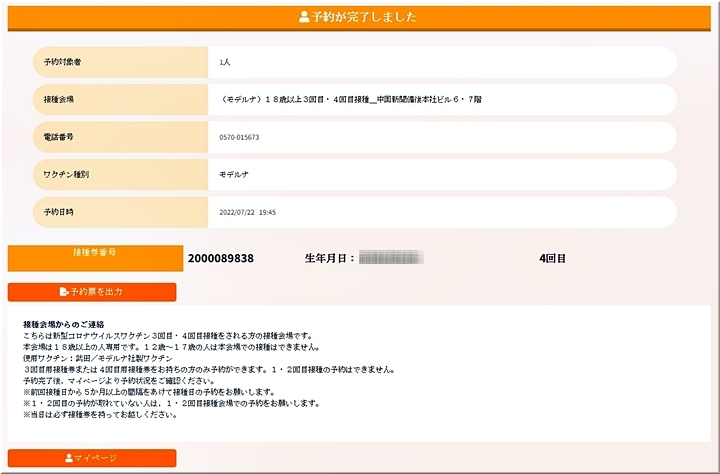Click the 1人 value field
Viewport: 720px width, 474px height.
pyautogui.click(x=226, y=62)
